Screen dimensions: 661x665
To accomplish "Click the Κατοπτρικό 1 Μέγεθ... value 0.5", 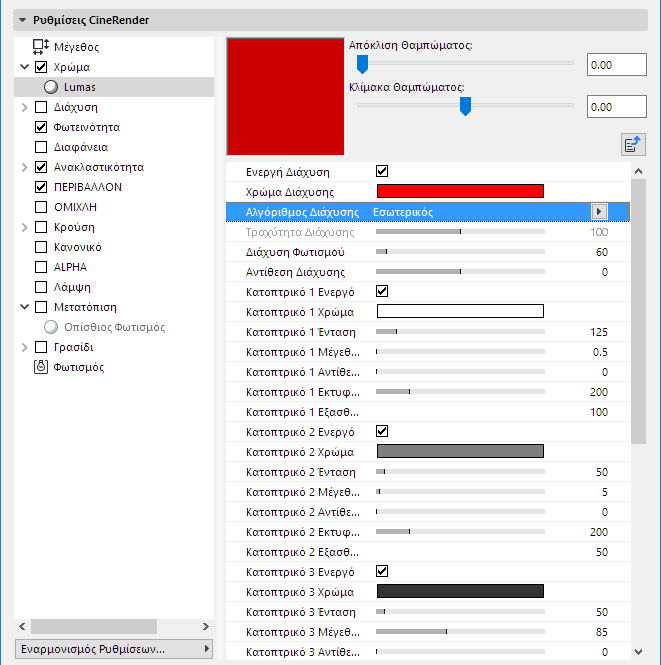I will [600, 352].
